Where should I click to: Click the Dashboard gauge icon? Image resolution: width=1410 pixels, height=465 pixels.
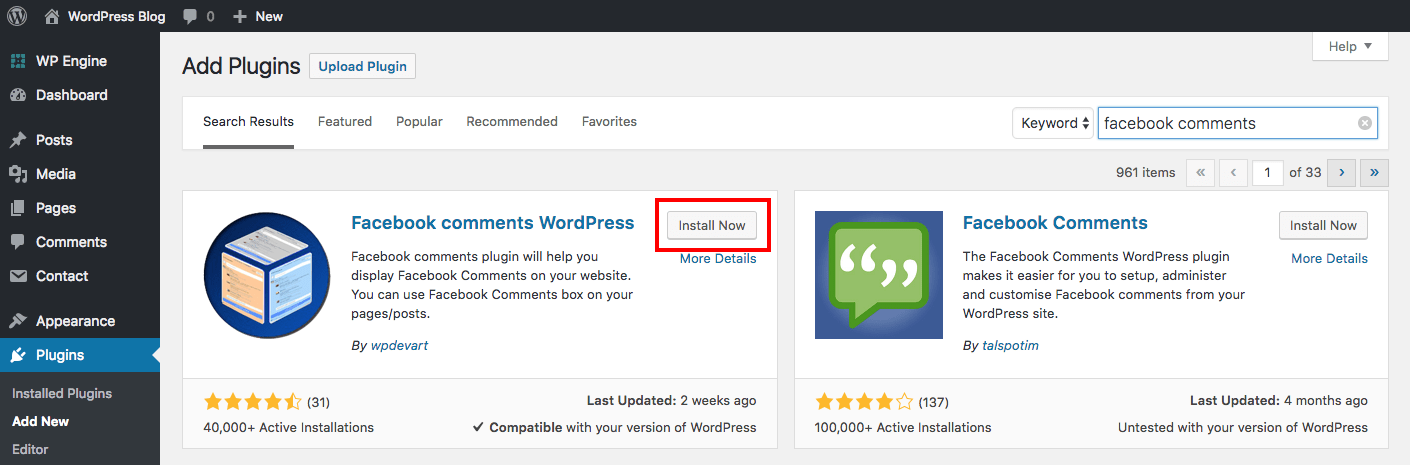coord(18,95)
